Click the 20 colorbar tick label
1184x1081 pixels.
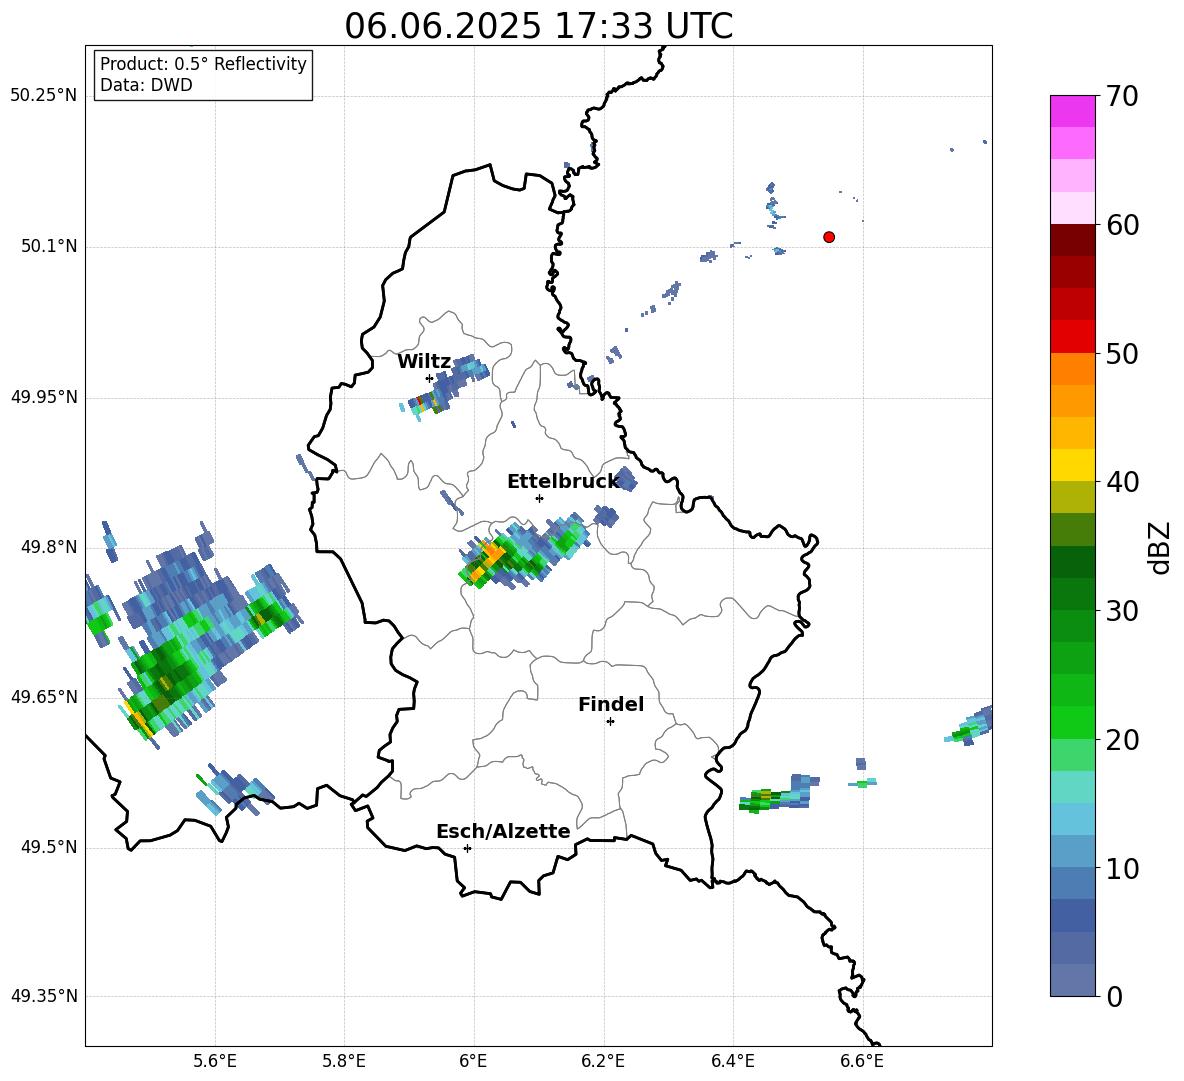tap(1122, 740)
